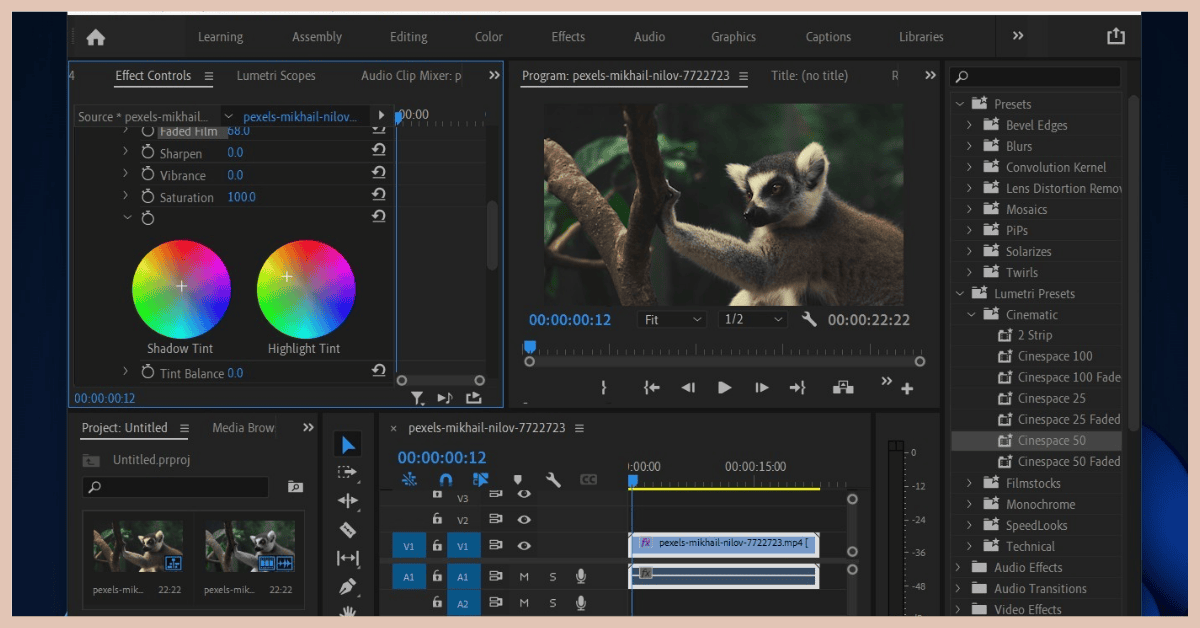Open the Lumetri Scopes tab
Image resolution: width=1200 pixels, height=628 pixels.
[276, 76]
